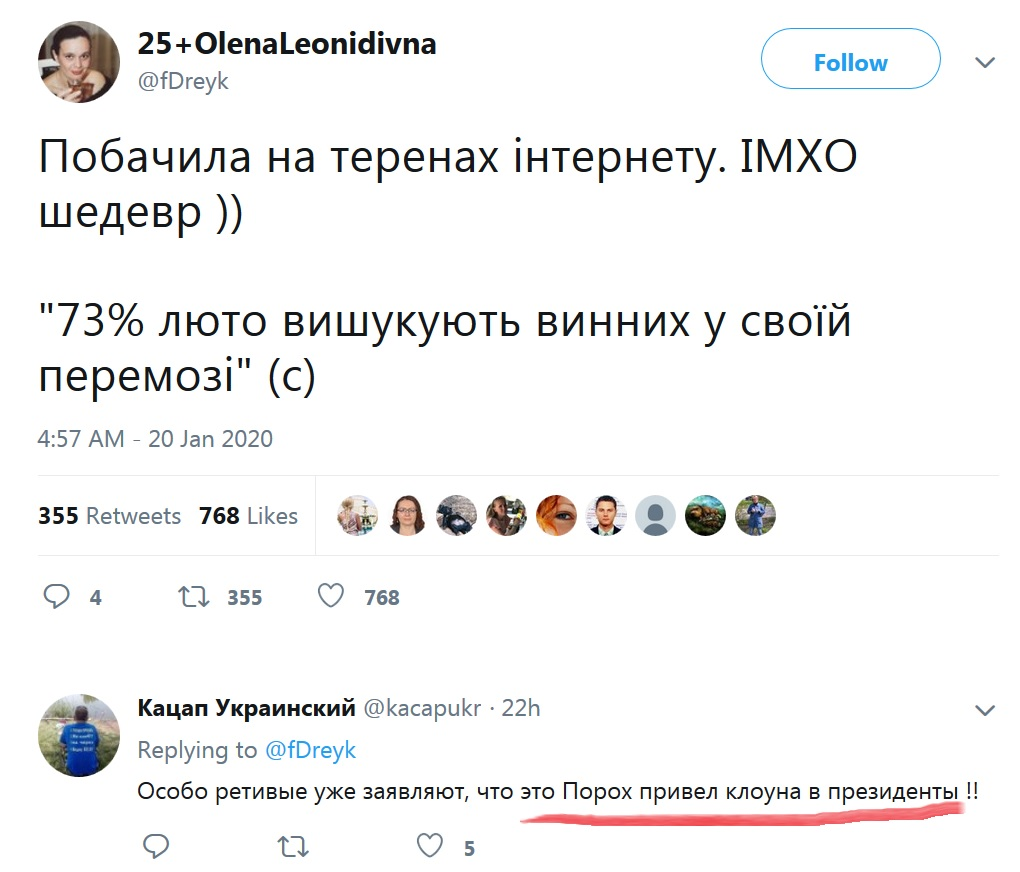Reply to the main tweet
1020x872 pixels.
(x=57, y=597)
